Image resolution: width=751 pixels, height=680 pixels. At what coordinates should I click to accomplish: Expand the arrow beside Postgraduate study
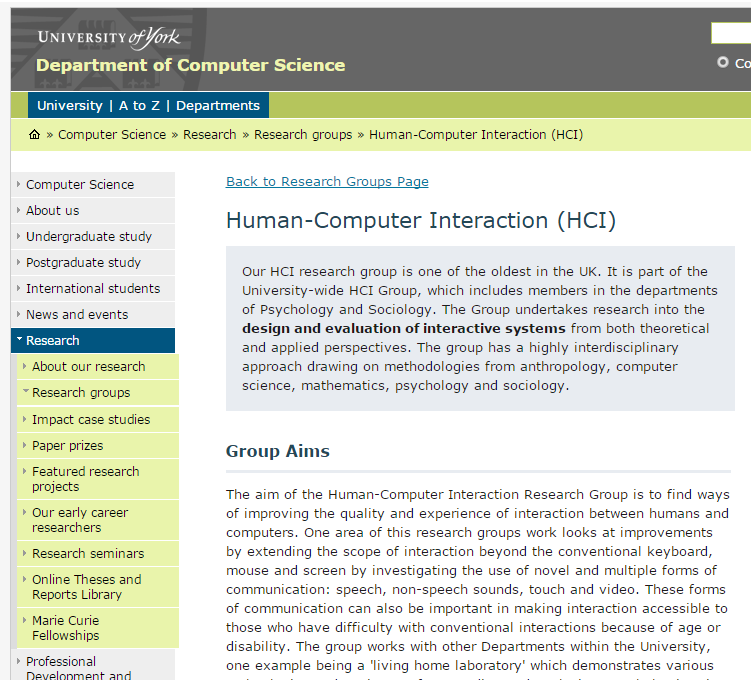[x=18, y=262]
